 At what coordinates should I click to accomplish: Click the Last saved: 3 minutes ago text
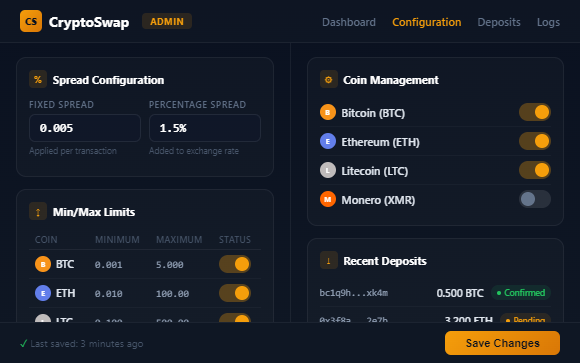click(87, 344)
